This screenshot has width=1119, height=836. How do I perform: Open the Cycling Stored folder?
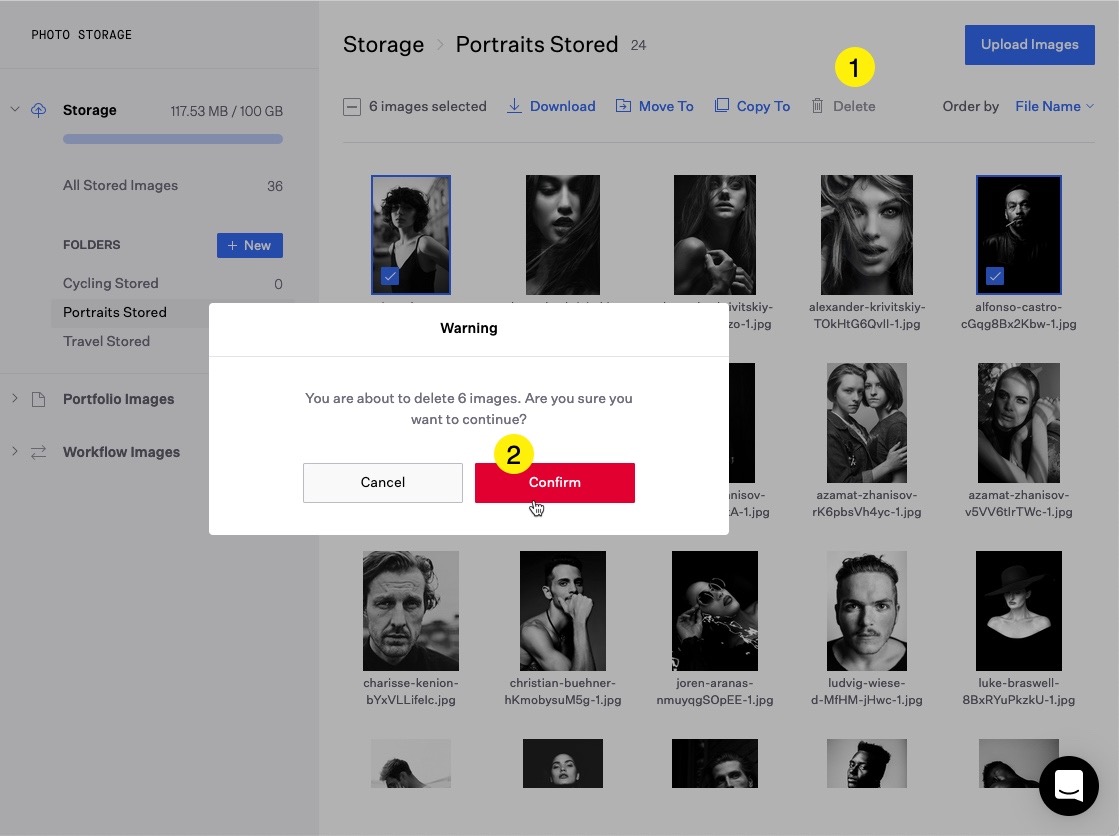(x=111, y=283)
